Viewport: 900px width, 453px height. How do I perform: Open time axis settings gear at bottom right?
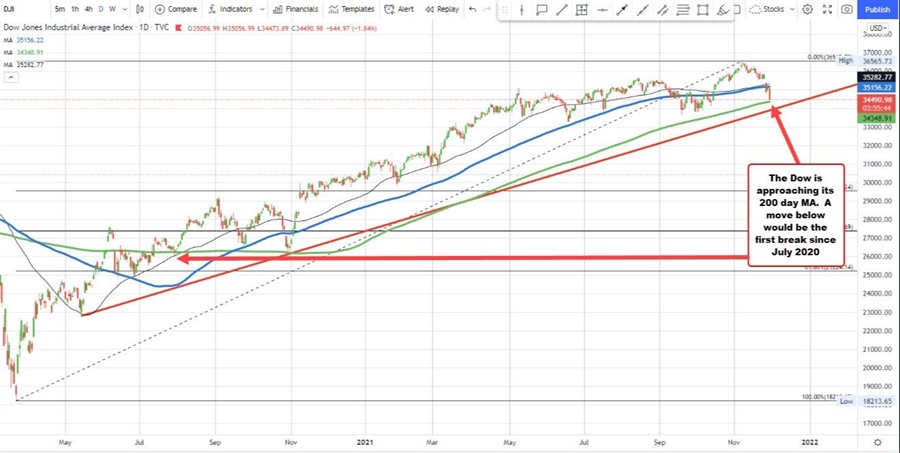(877, 442)
